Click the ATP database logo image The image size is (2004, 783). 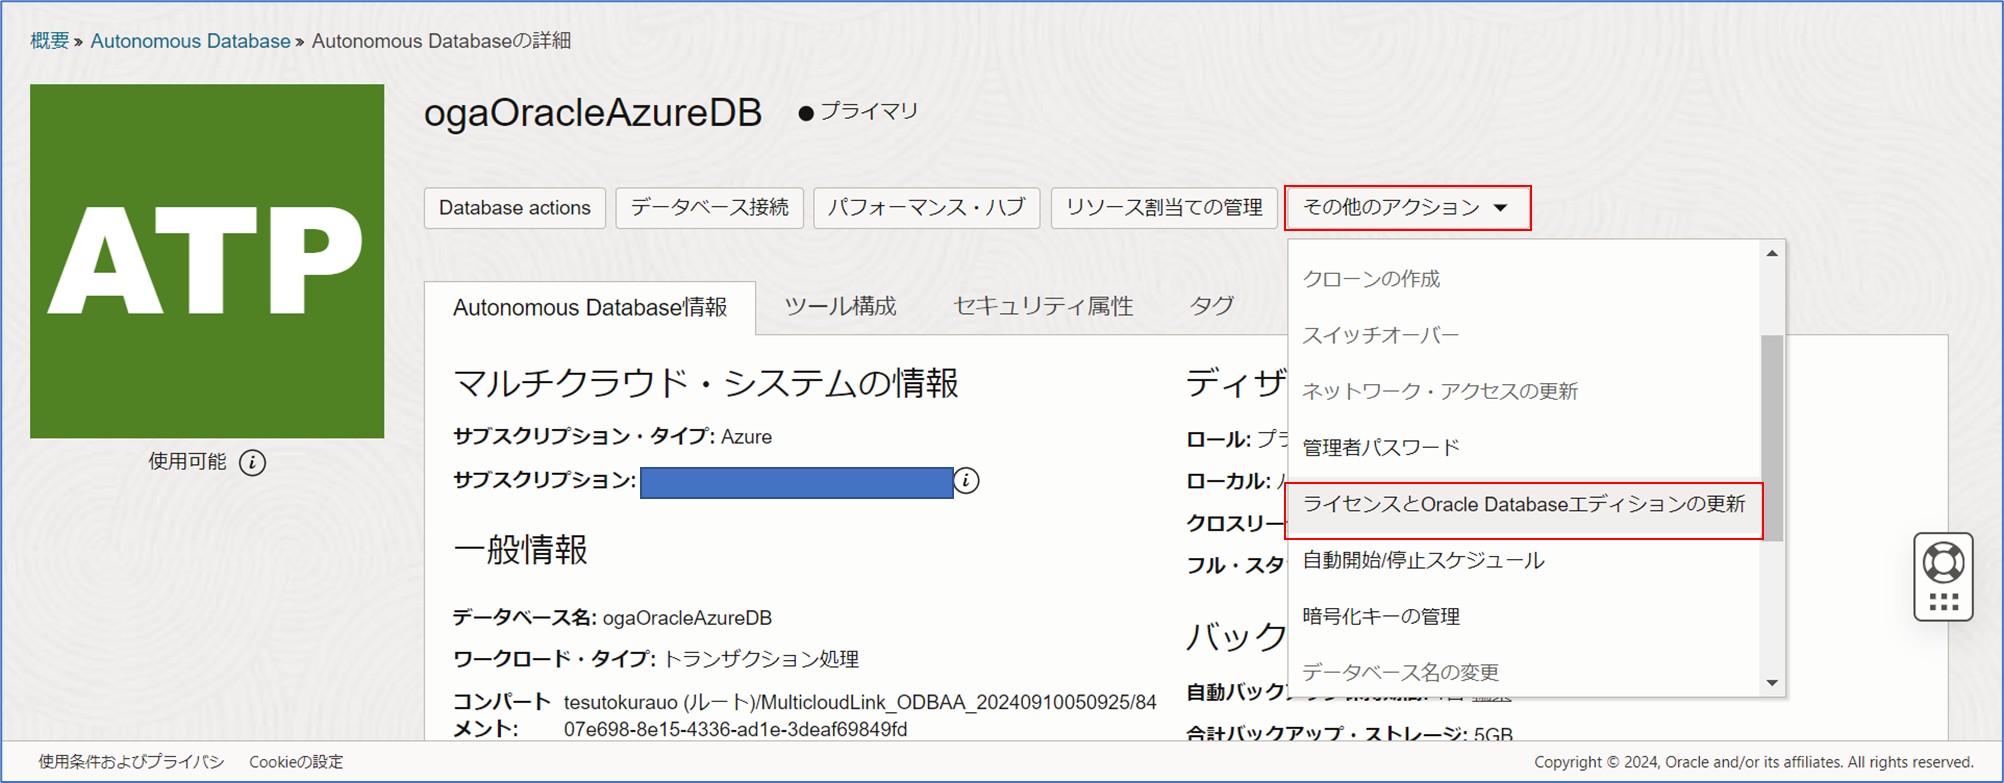coord(207,261)
